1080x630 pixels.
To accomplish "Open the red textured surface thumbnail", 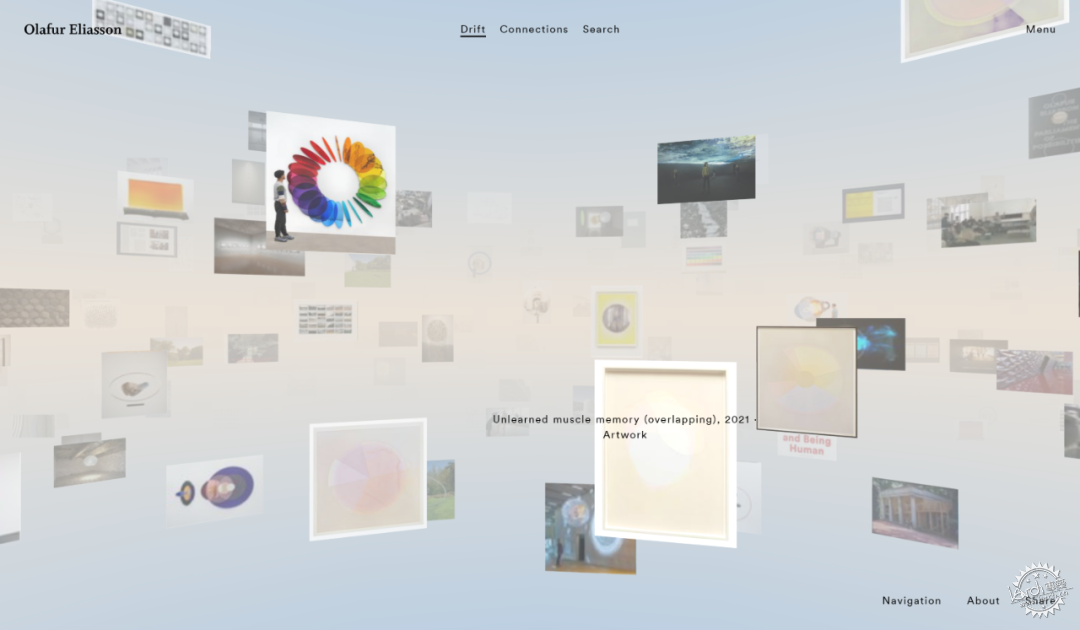I will 1035,372.
